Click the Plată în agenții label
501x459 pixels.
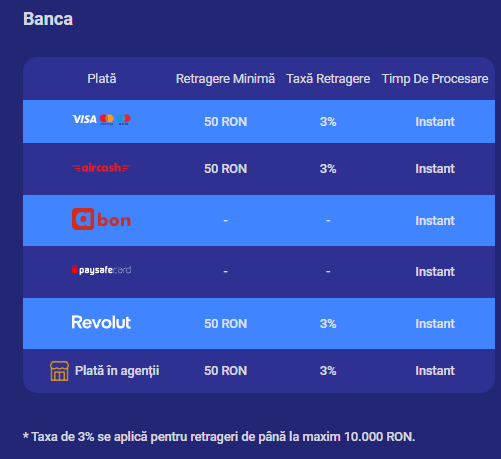pos(117,371)
